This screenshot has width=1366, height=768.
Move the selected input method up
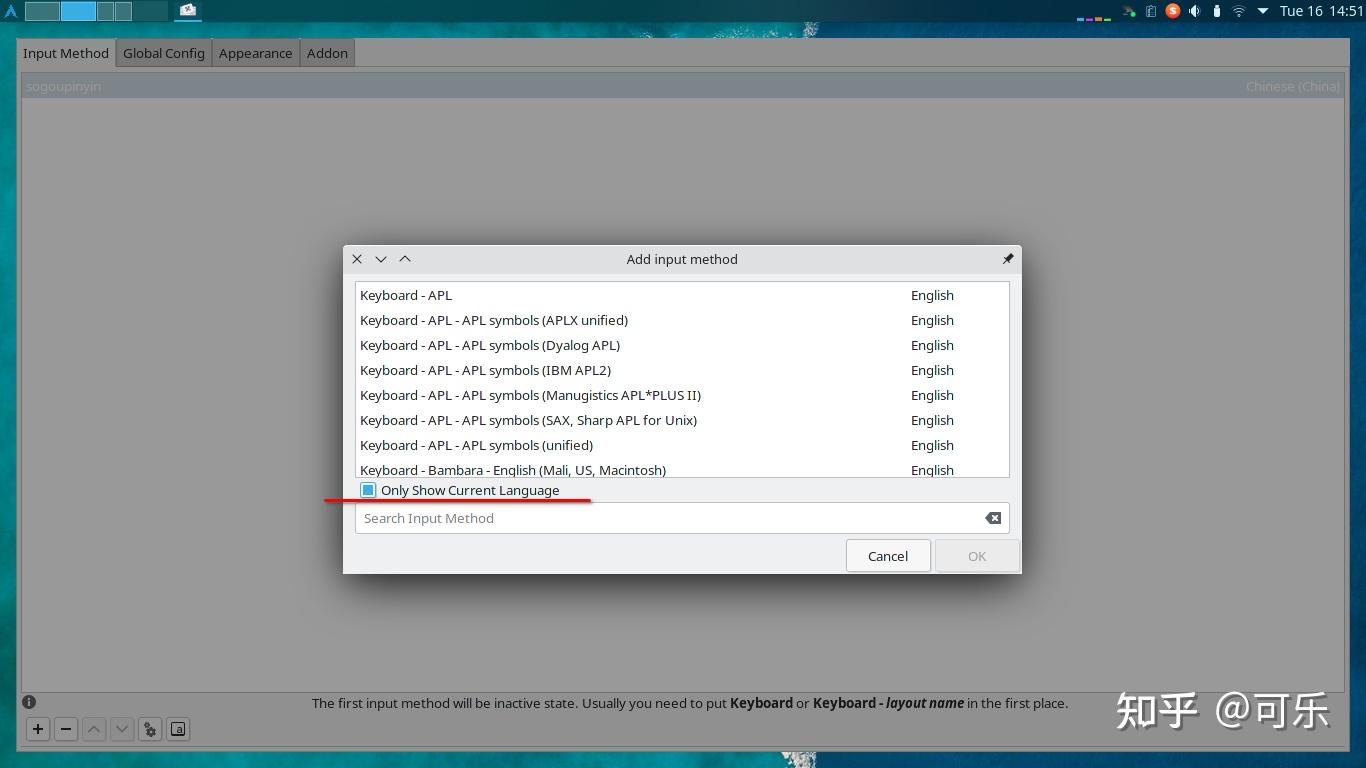tap(94, 729)
